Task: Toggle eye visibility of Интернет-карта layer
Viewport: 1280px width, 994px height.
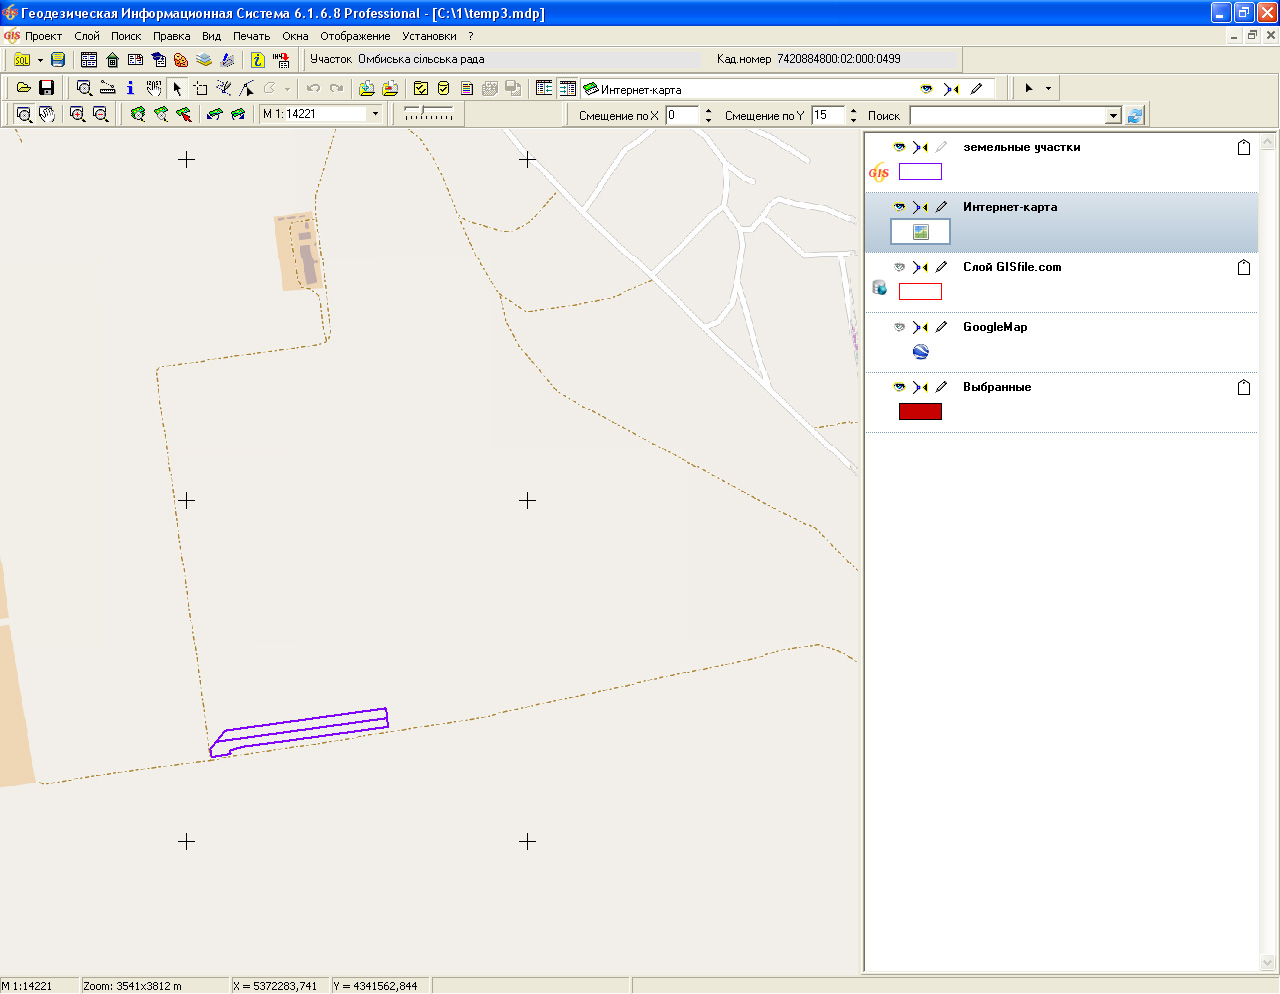Action: [x=899, y=207]
